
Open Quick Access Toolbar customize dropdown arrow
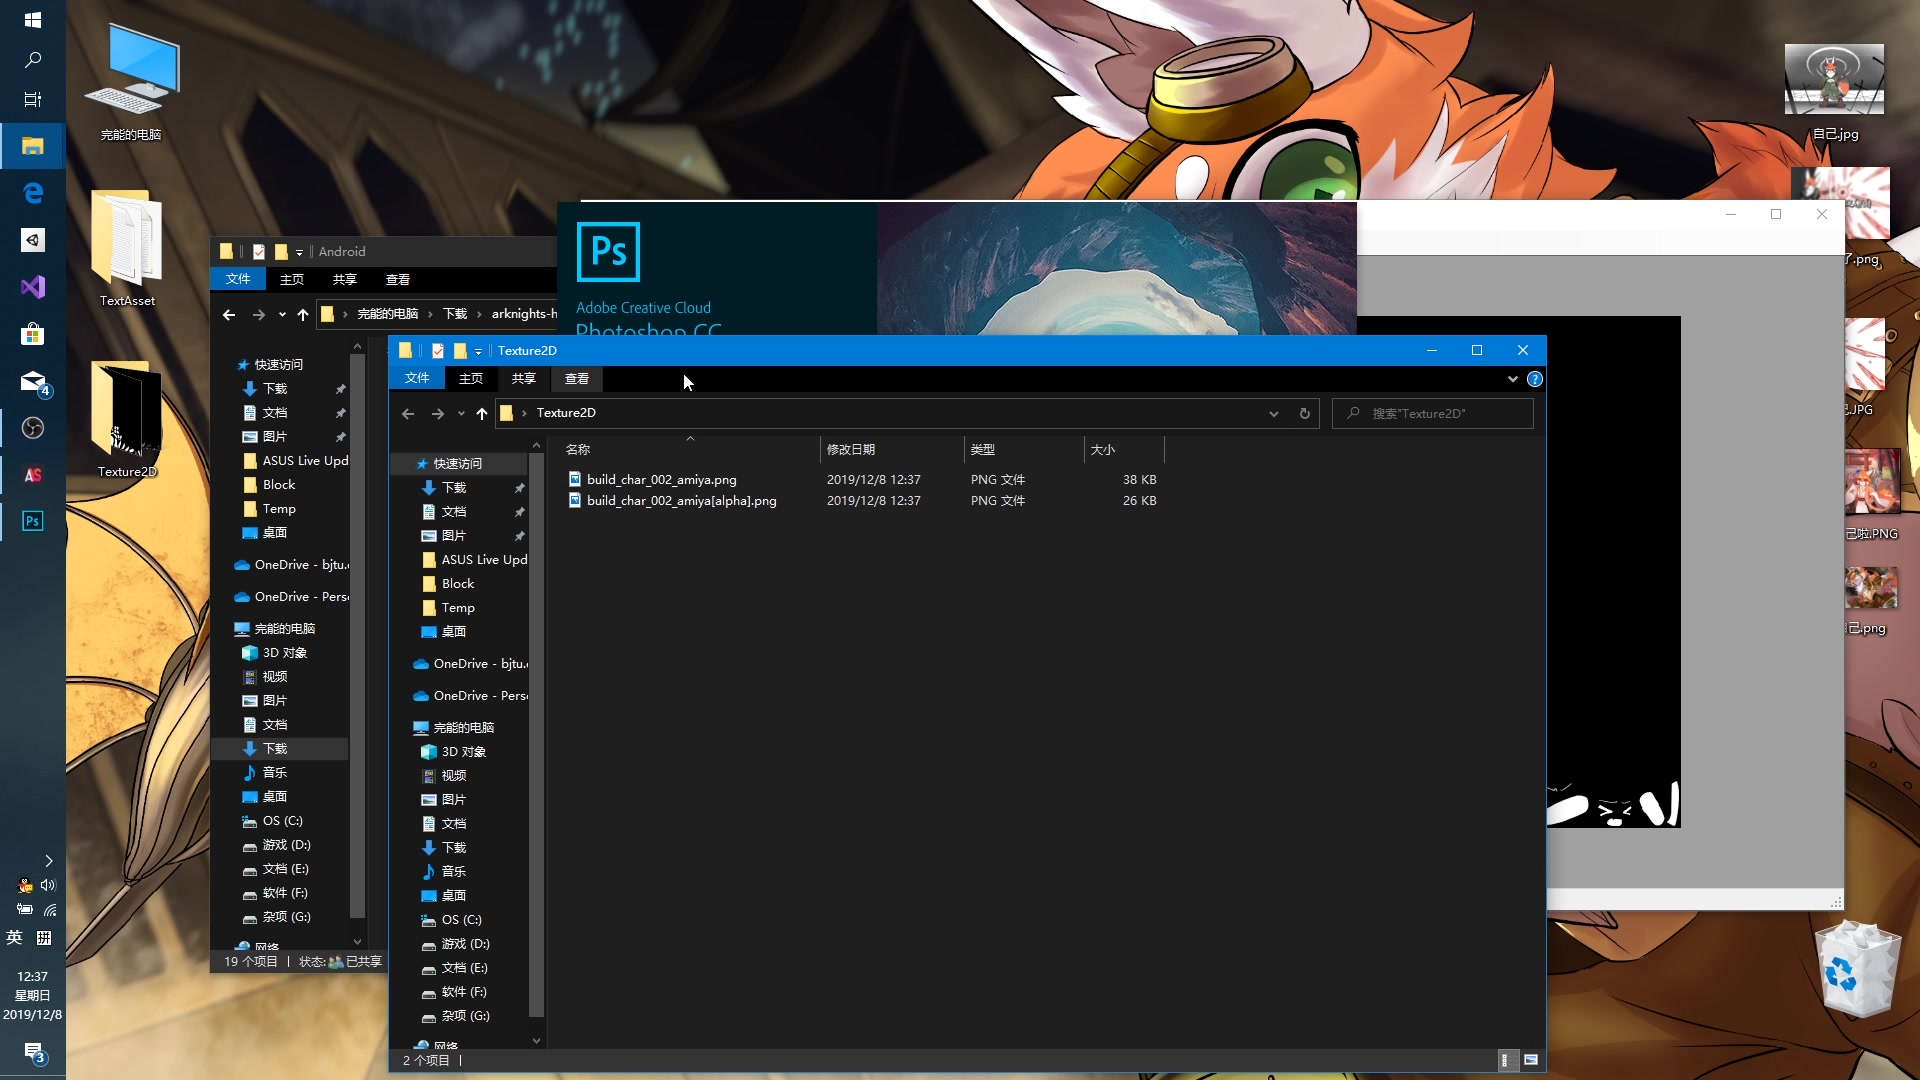point(478,351)
